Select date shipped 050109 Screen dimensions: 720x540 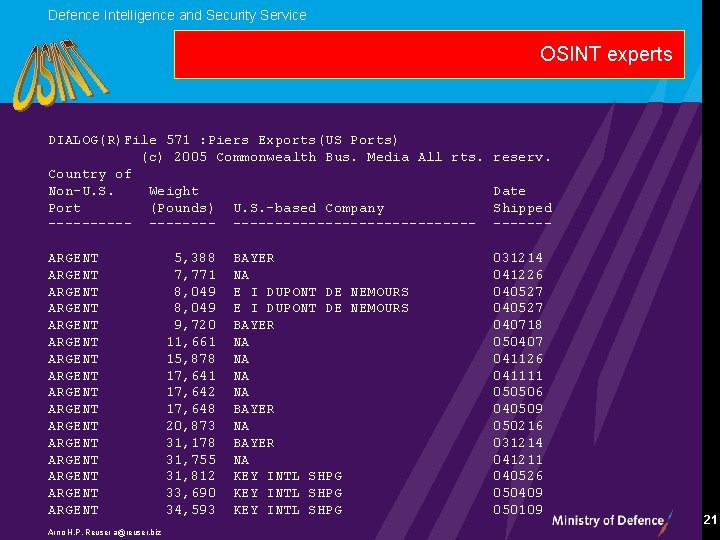pos(518,510)
